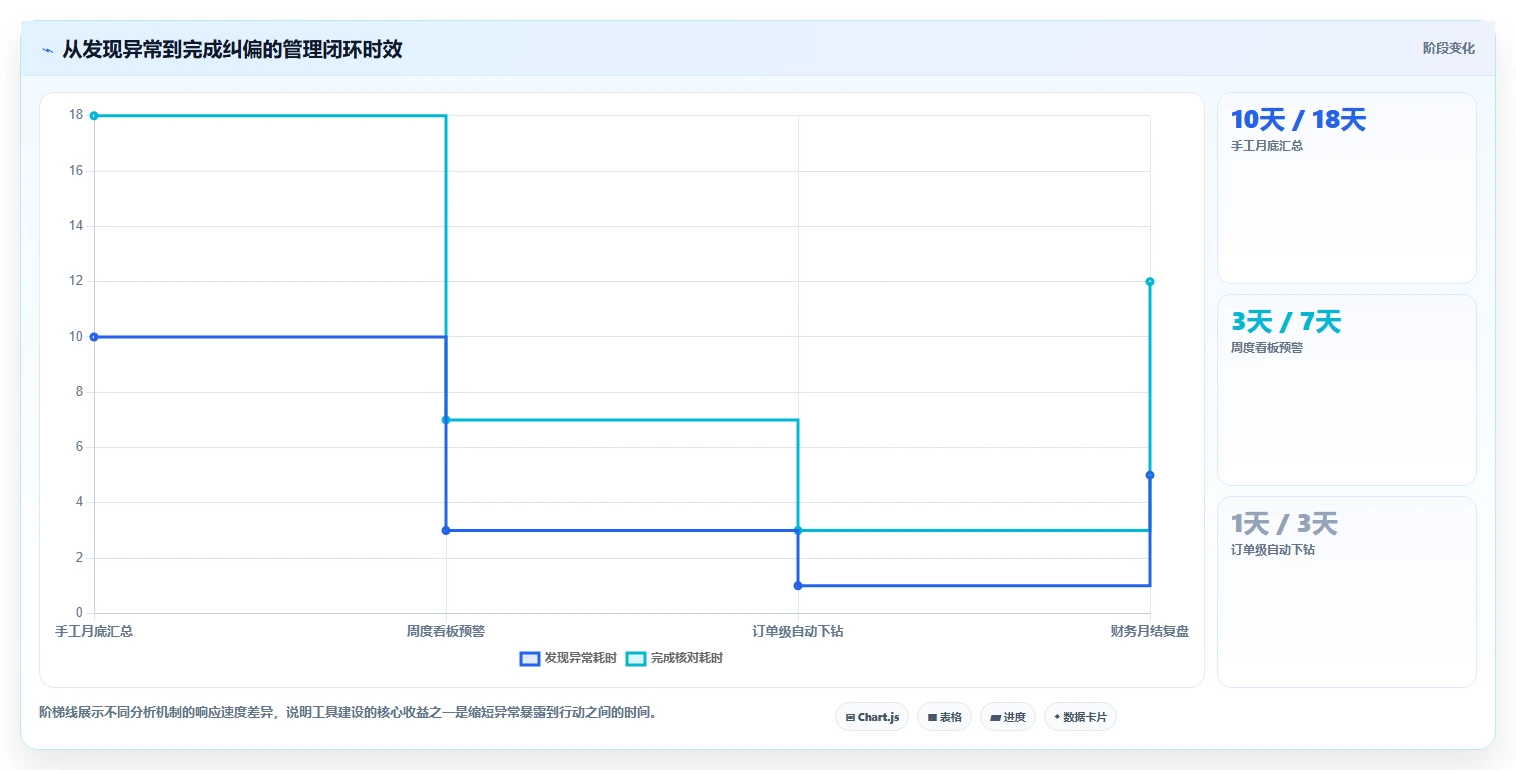The height and width of the screenshot is (770, 1516).
Task: Click the footer description starting with 阶梯线展示
Action: tap(348, 713)
